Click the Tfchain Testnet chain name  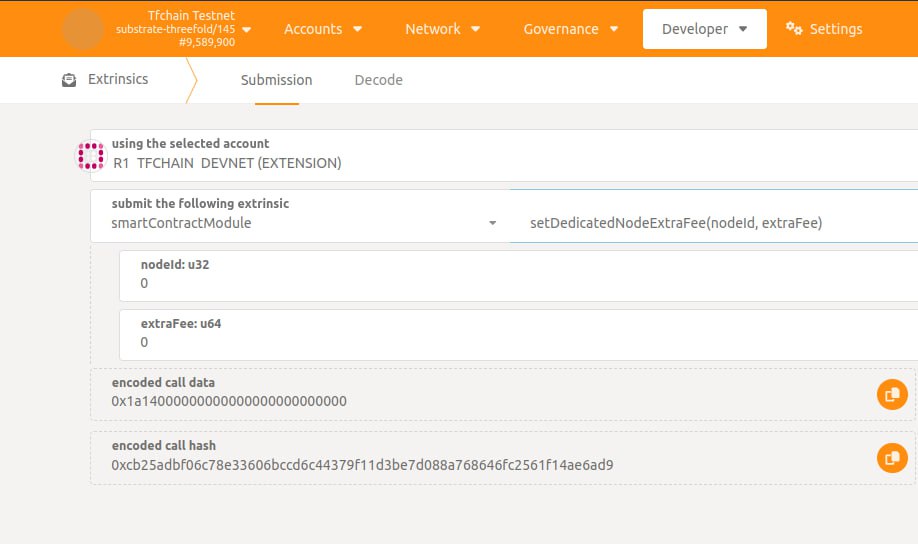(191, 15)
